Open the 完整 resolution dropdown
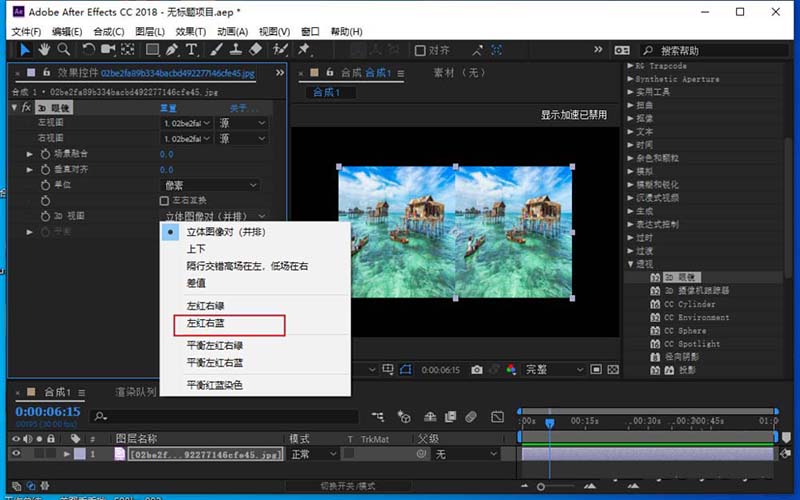 pyautogui.click(x=554, y=369)
